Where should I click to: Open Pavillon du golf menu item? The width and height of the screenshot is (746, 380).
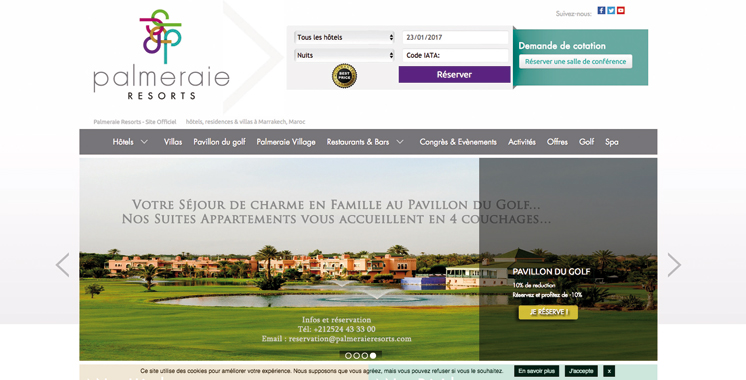tap(219, 142)
